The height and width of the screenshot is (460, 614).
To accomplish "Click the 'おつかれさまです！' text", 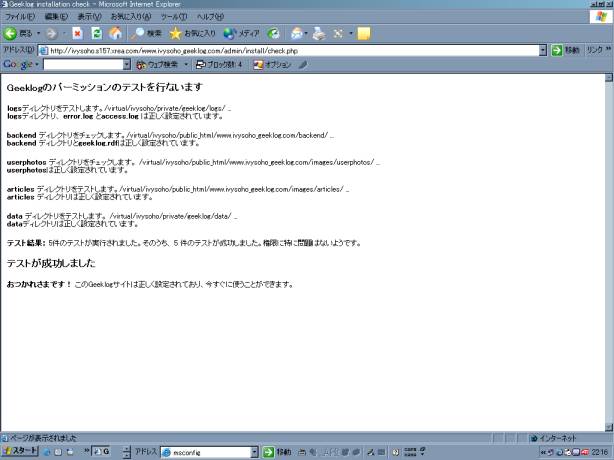I will pyautogui.click(x=38, y=284).
